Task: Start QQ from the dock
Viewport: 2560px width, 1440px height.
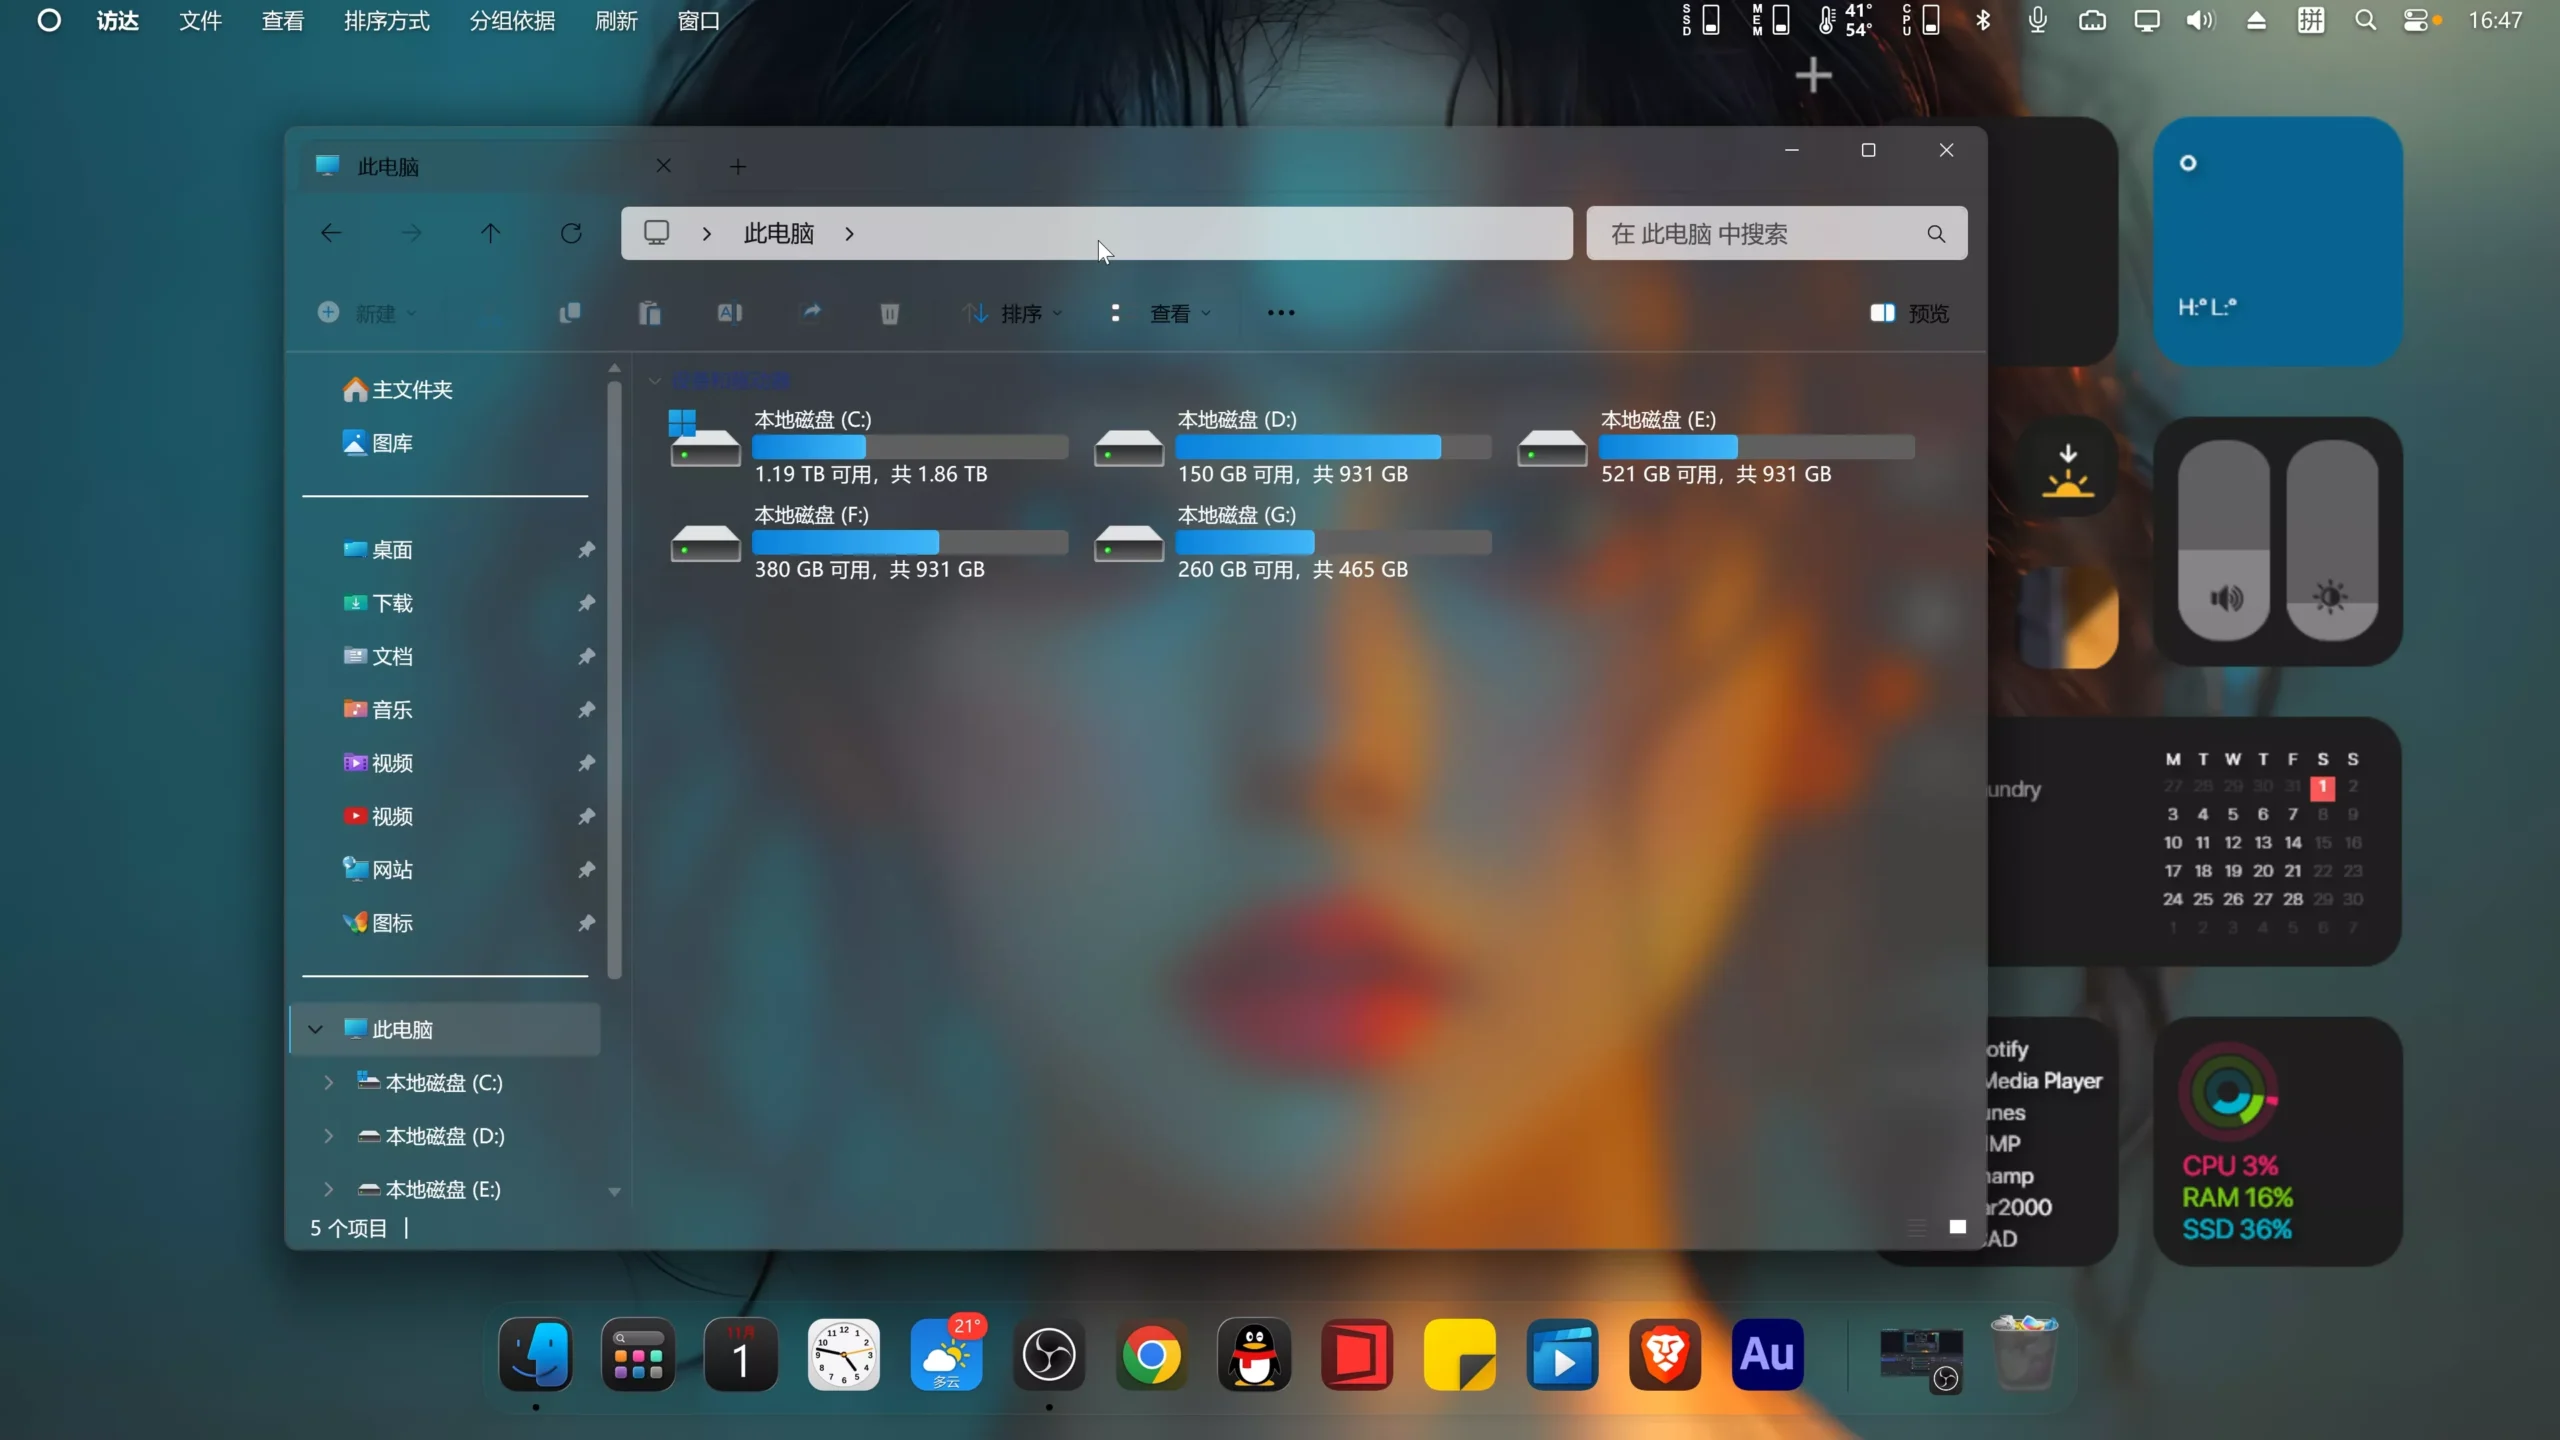Action: click(1253, 1355)
